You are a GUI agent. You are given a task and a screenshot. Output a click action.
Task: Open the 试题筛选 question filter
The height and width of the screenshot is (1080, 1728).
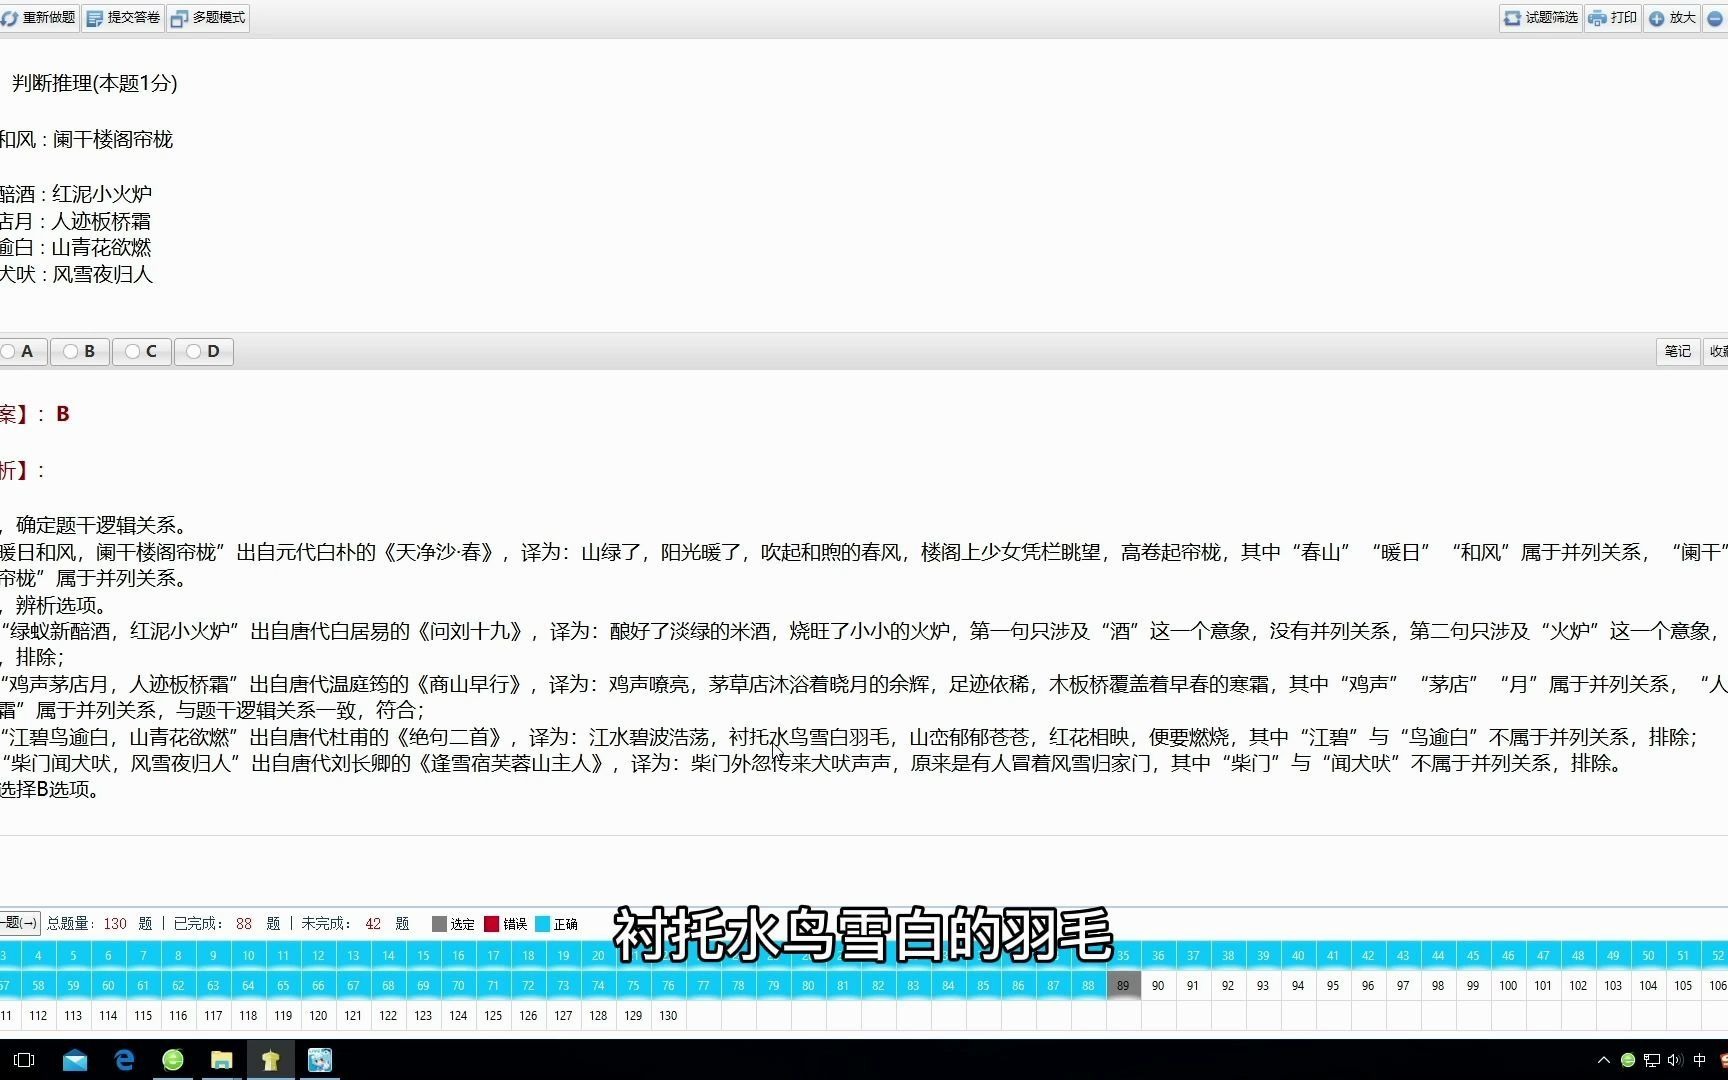[1541, 18]
